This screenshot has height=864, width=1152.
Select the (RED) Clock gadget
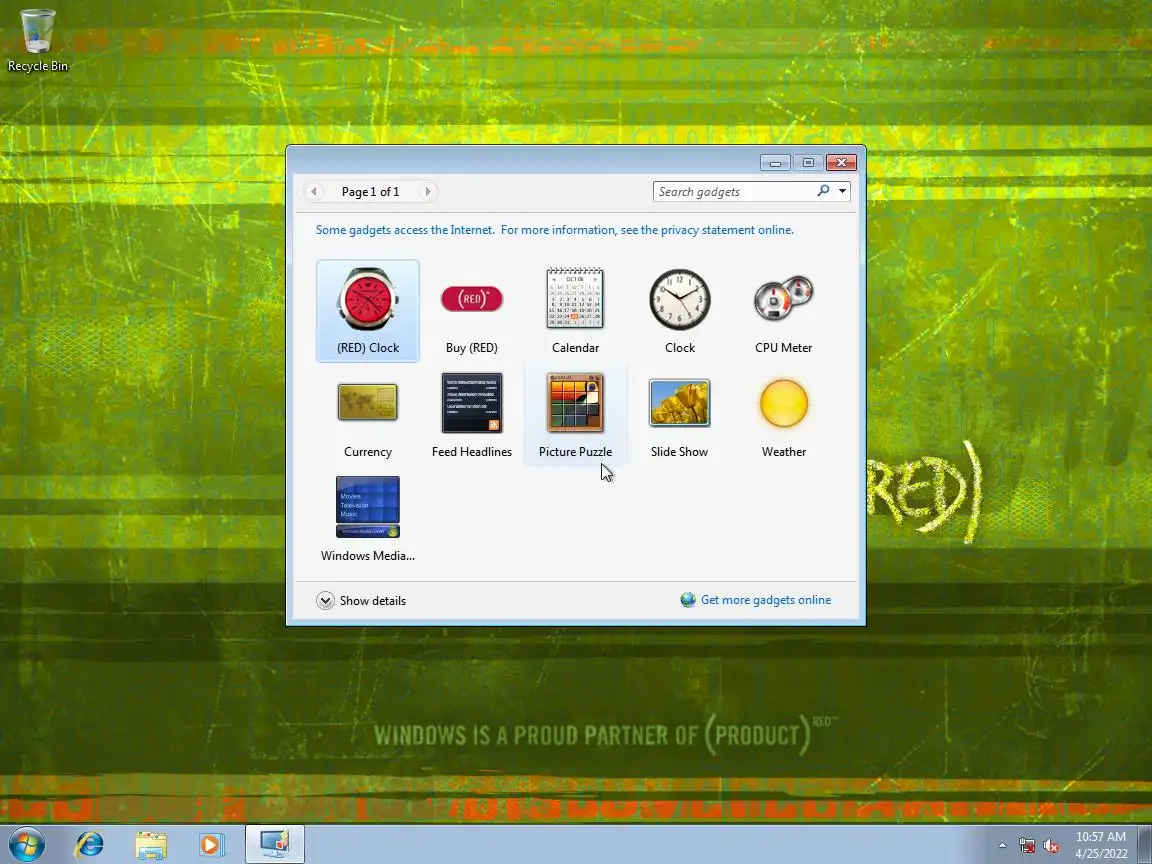pyautogui.click(x=367, y=310)
